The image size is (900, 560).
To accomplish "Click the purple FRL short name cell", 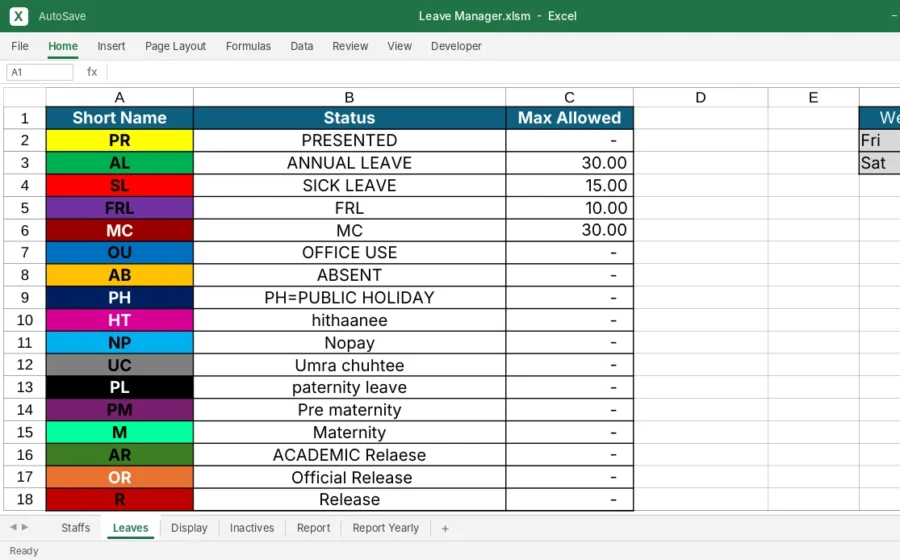I will [119, 208].
